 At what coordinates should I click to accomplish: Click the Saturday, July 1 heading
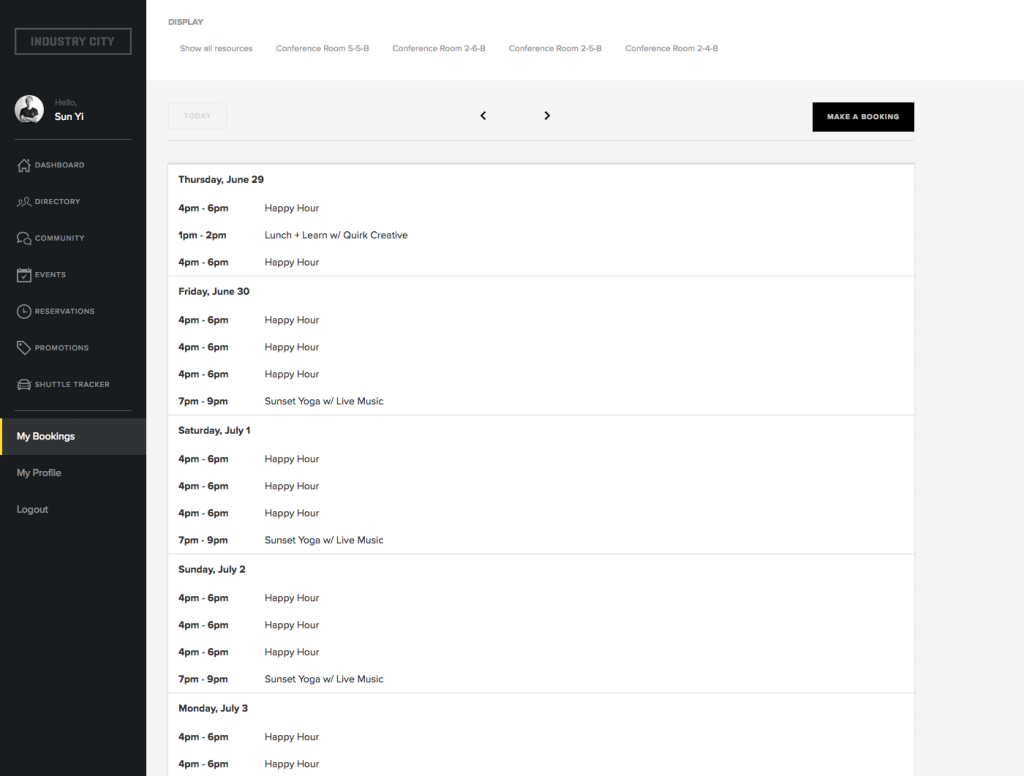tap(214, 430)
